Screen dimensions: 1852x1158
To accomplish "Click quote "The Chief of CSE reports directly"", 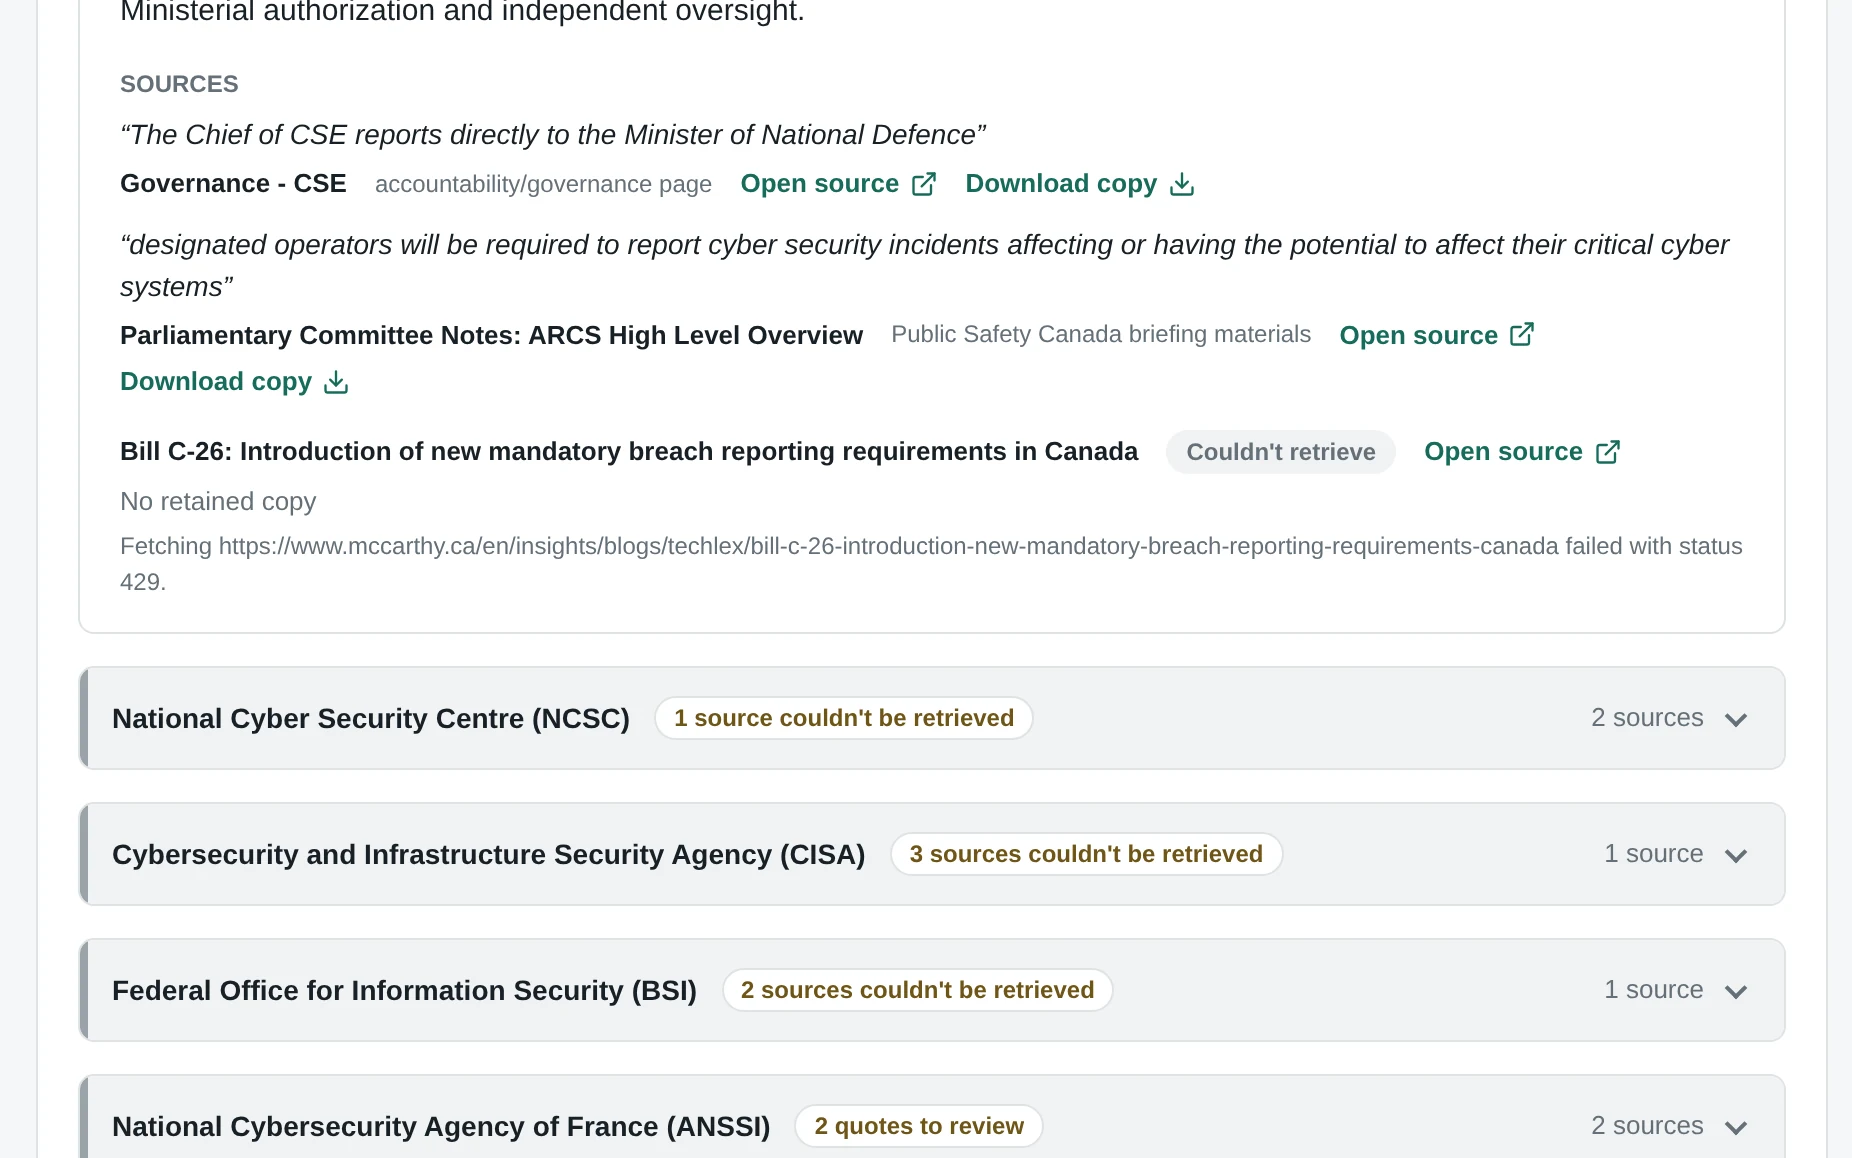I will 553,135.
